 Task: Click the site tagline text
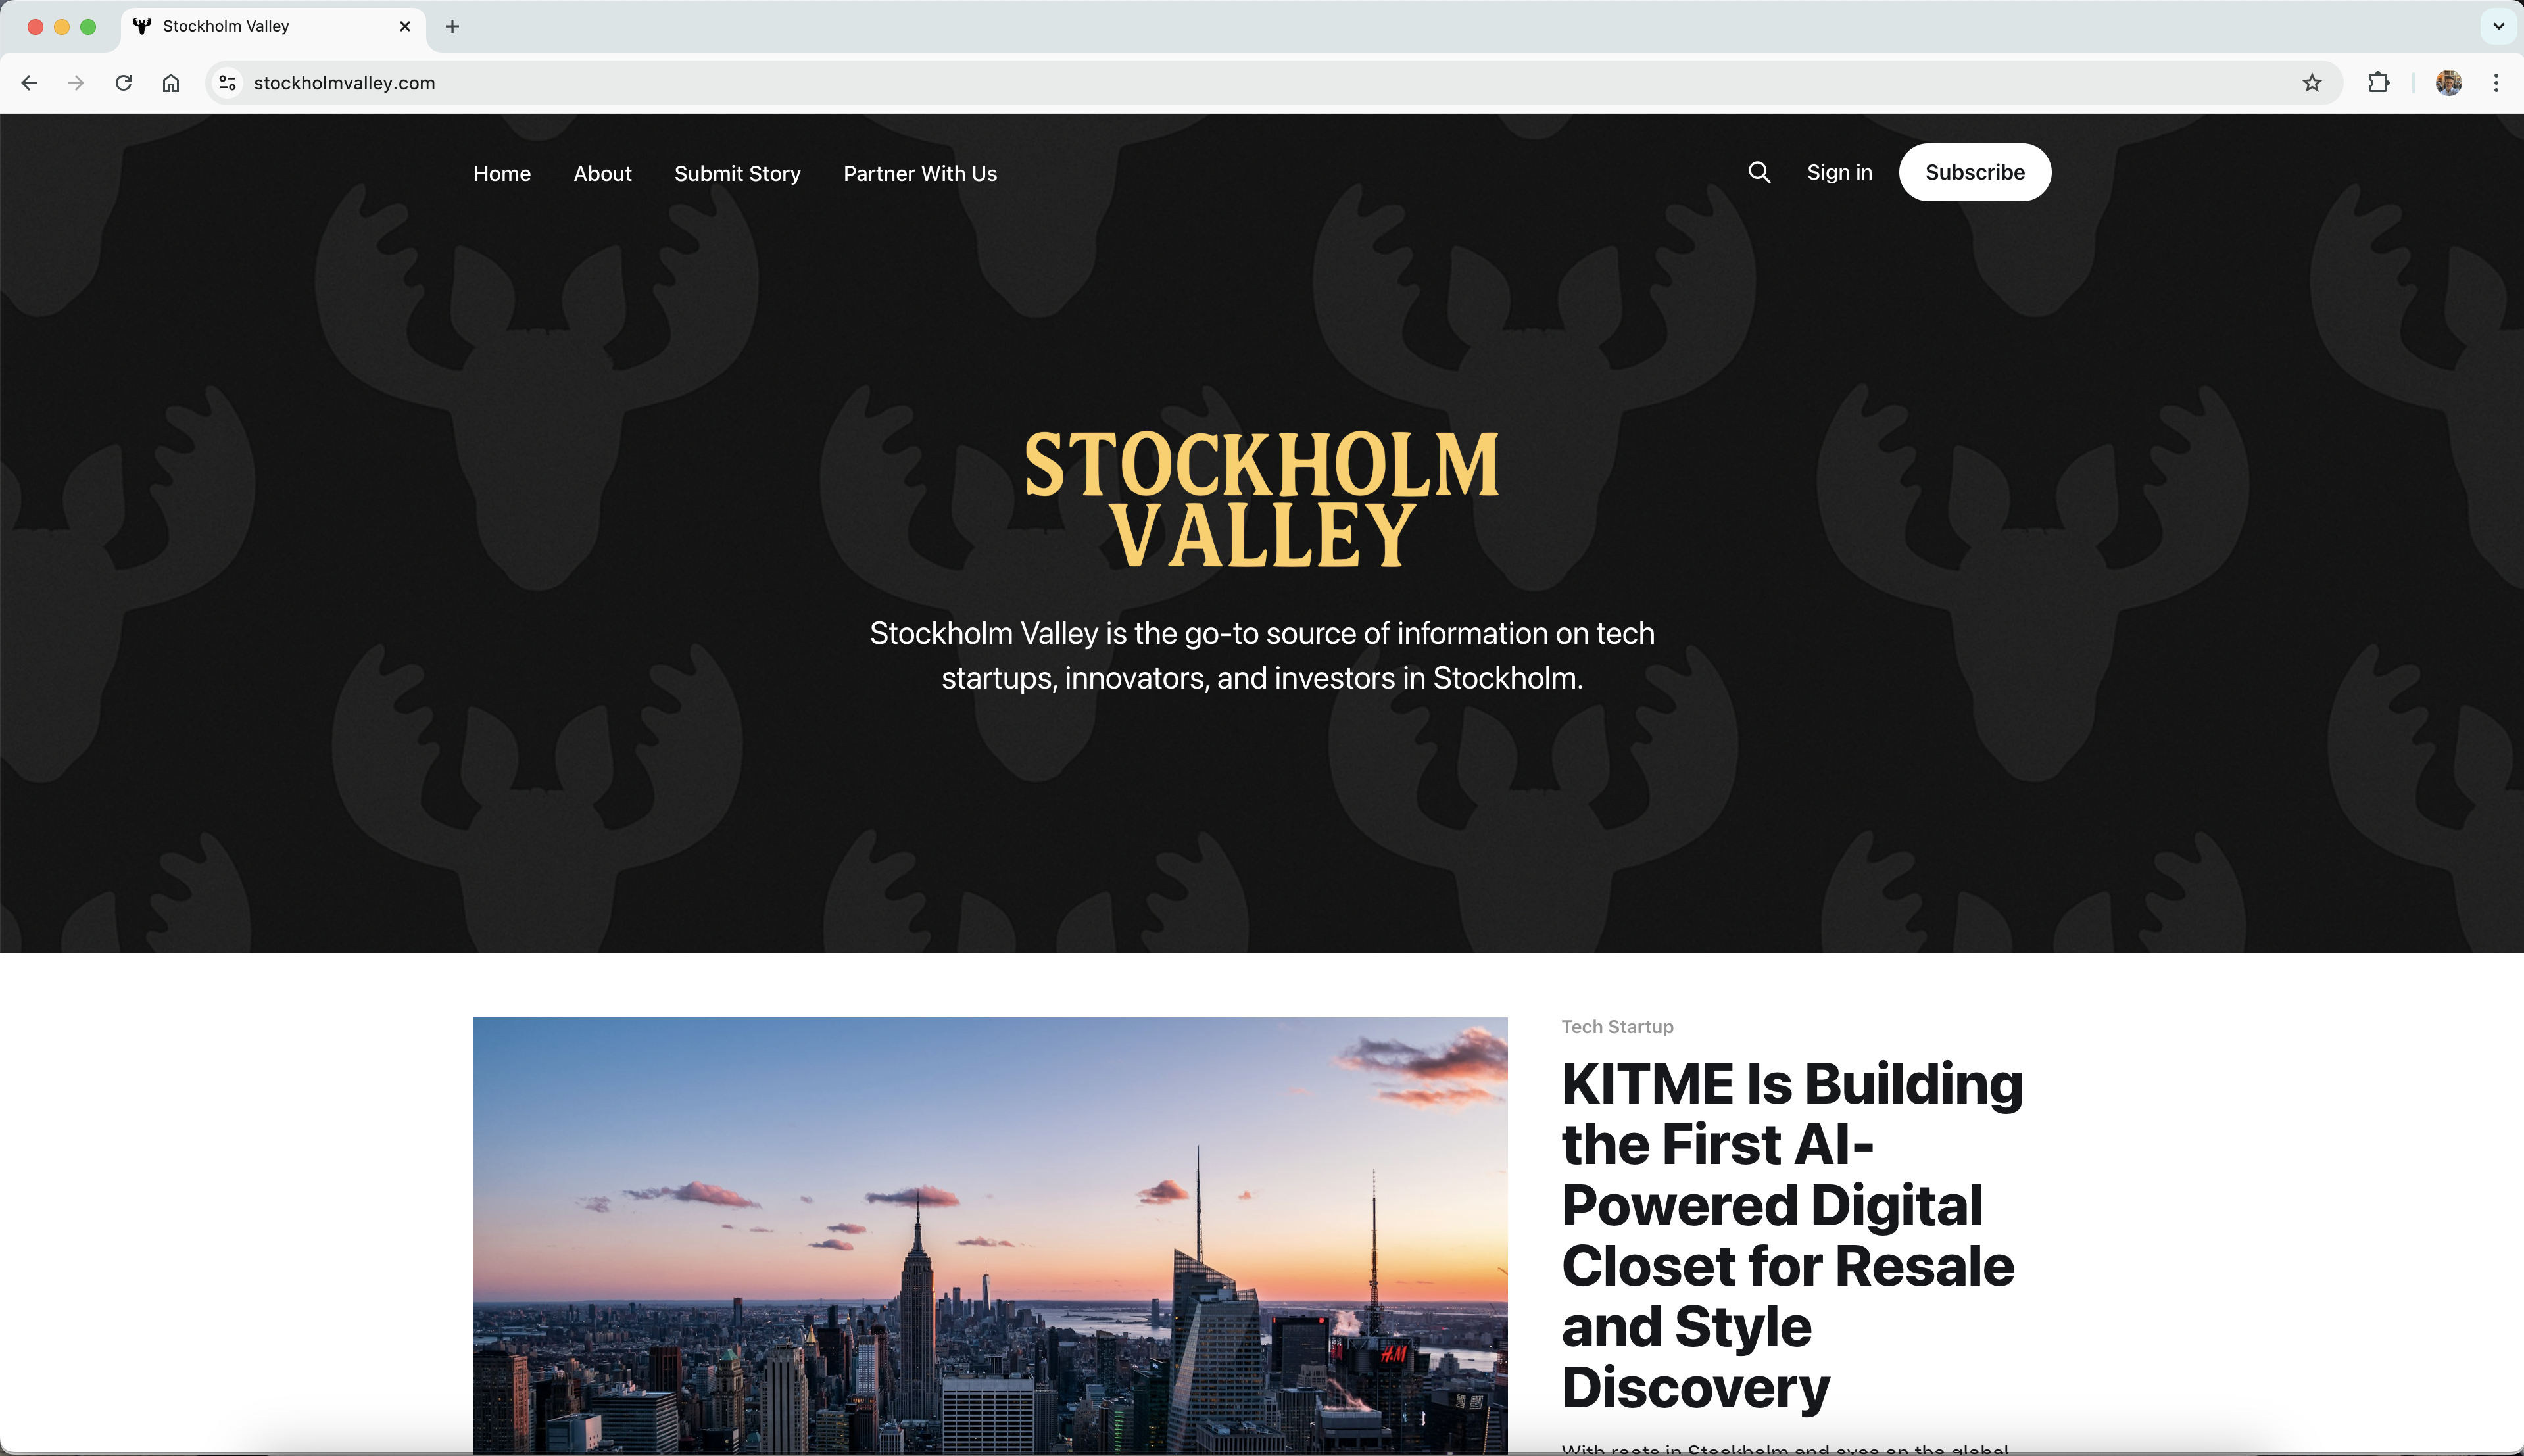(1262, 656)
